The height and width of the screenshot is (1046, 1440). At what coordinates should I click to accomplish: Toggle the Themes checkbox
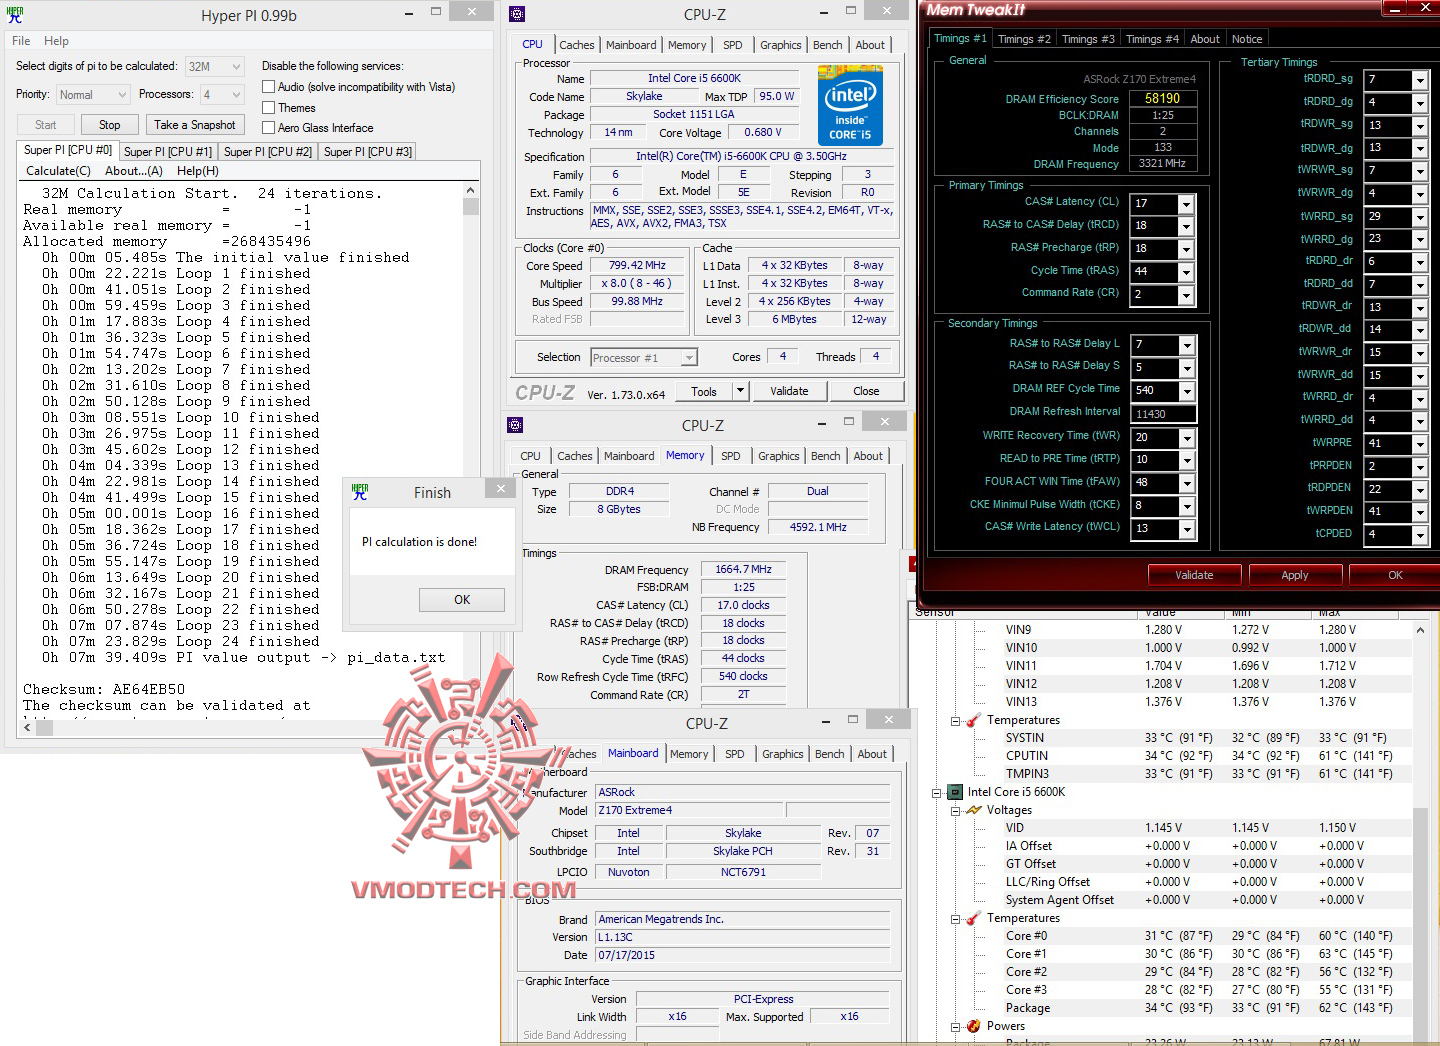pyautogui.click(x=268, y=108)
